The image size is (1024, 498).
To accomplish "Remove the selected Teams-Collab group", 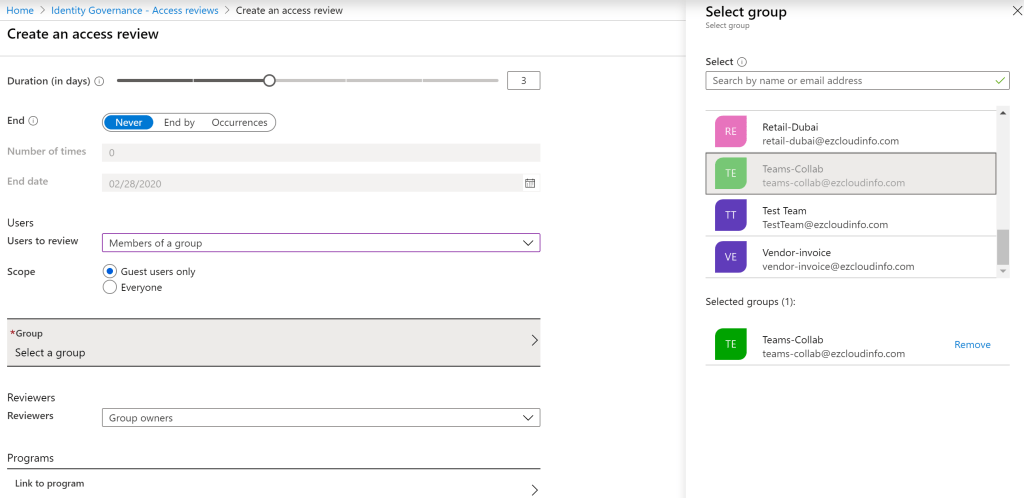I will (971, 345).
